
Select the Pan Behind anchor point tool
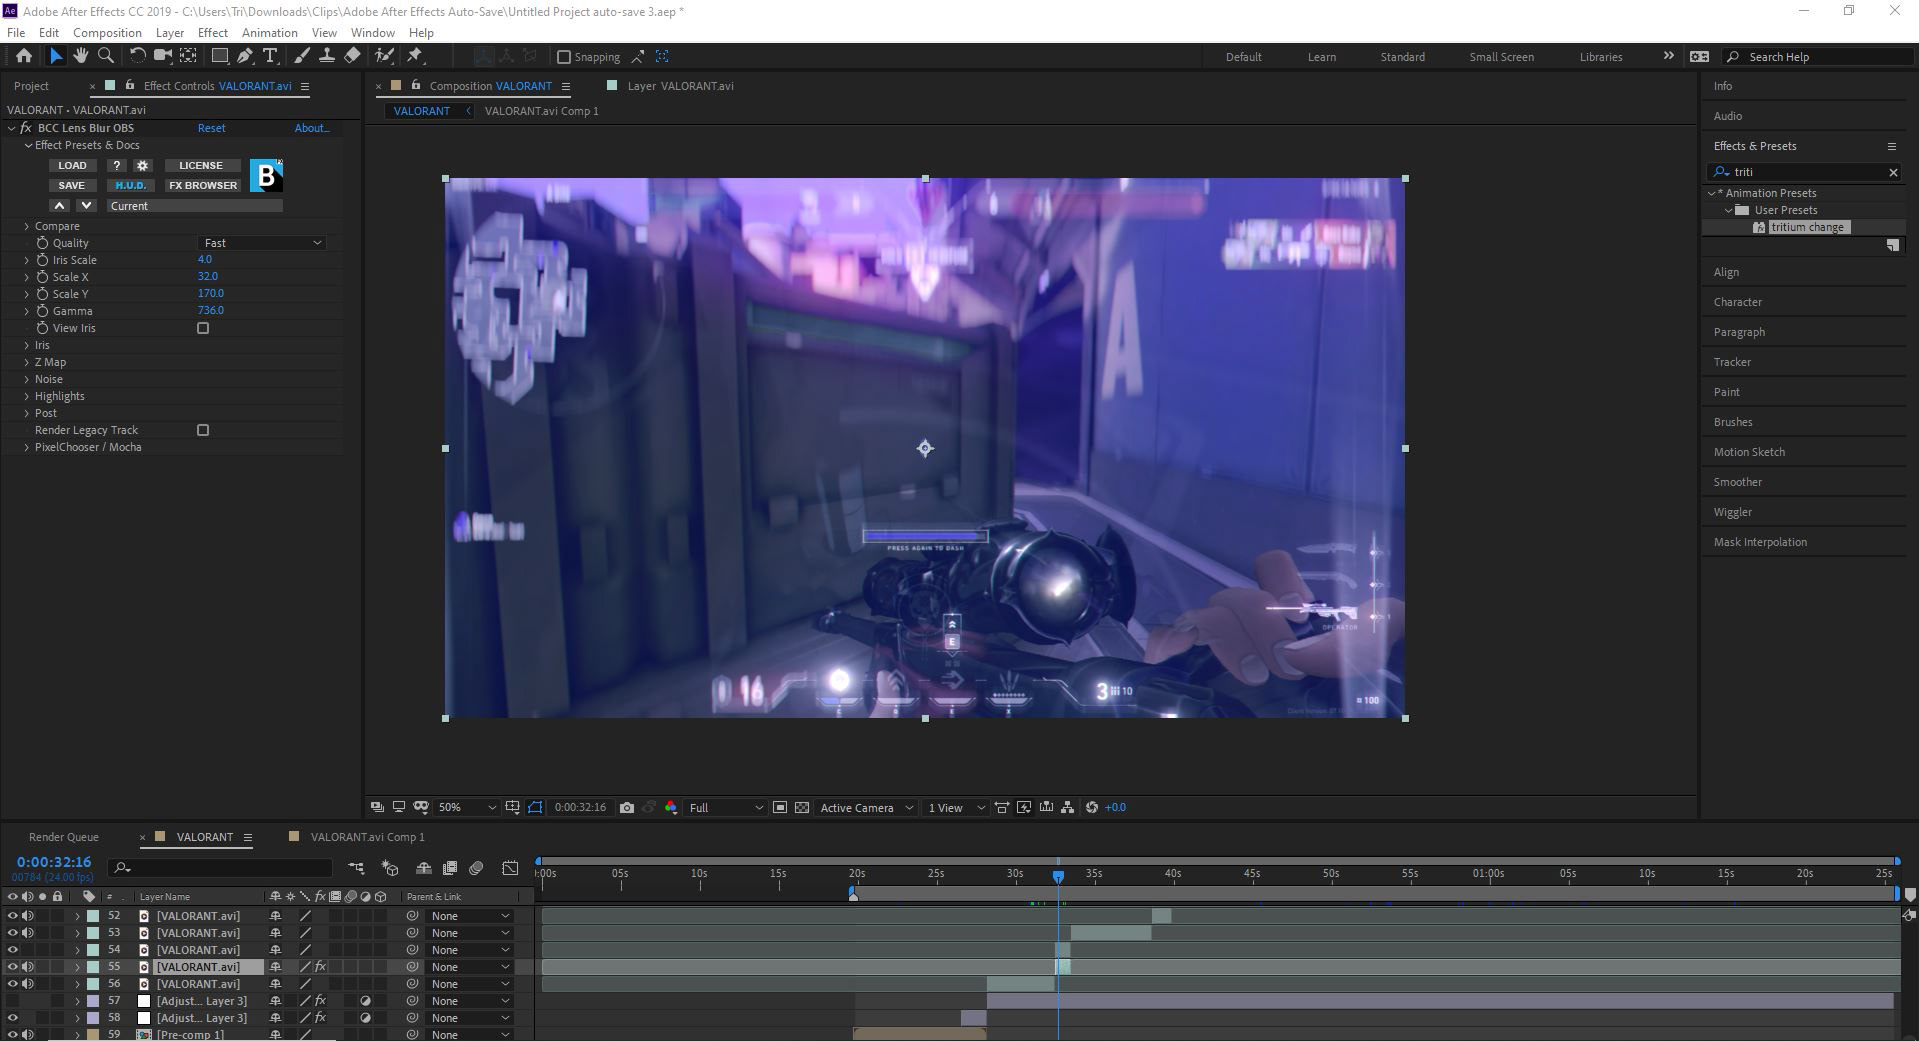187,56
